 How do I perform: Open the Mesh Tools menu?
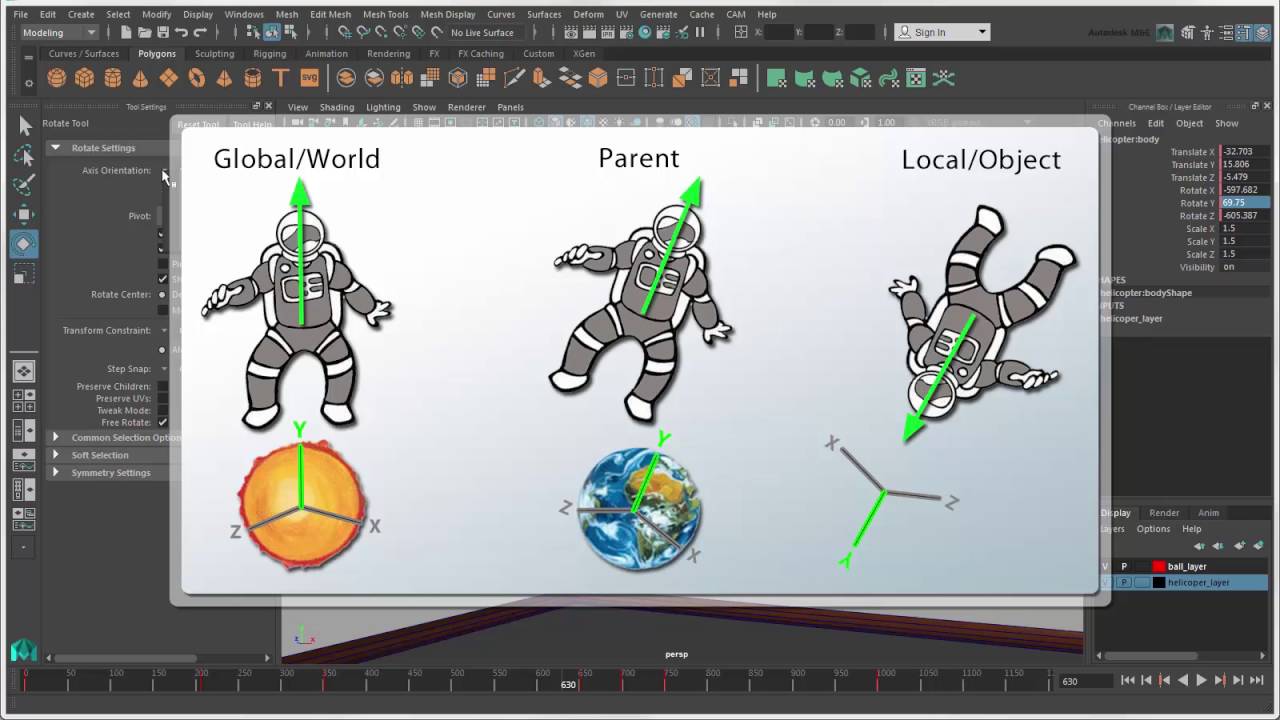[x=385, y=14]
